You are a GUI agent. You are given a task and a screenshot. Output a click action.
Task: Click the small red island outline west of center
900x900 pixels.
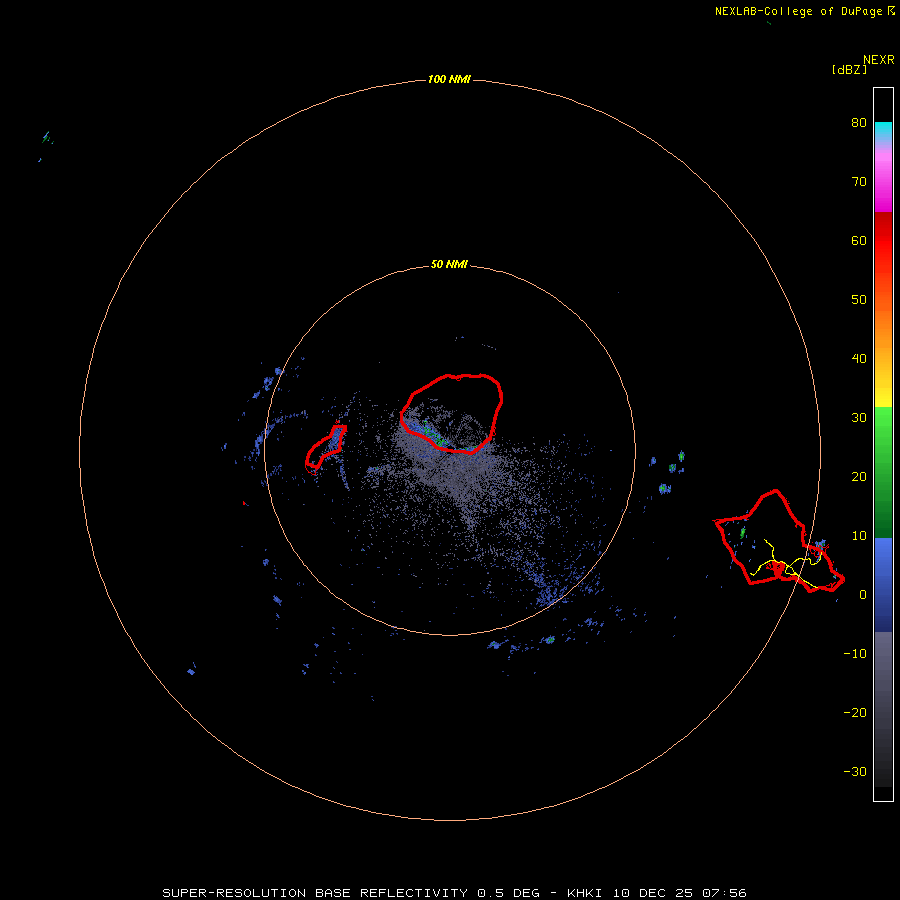pyautogui.click(x=325, y=449)
